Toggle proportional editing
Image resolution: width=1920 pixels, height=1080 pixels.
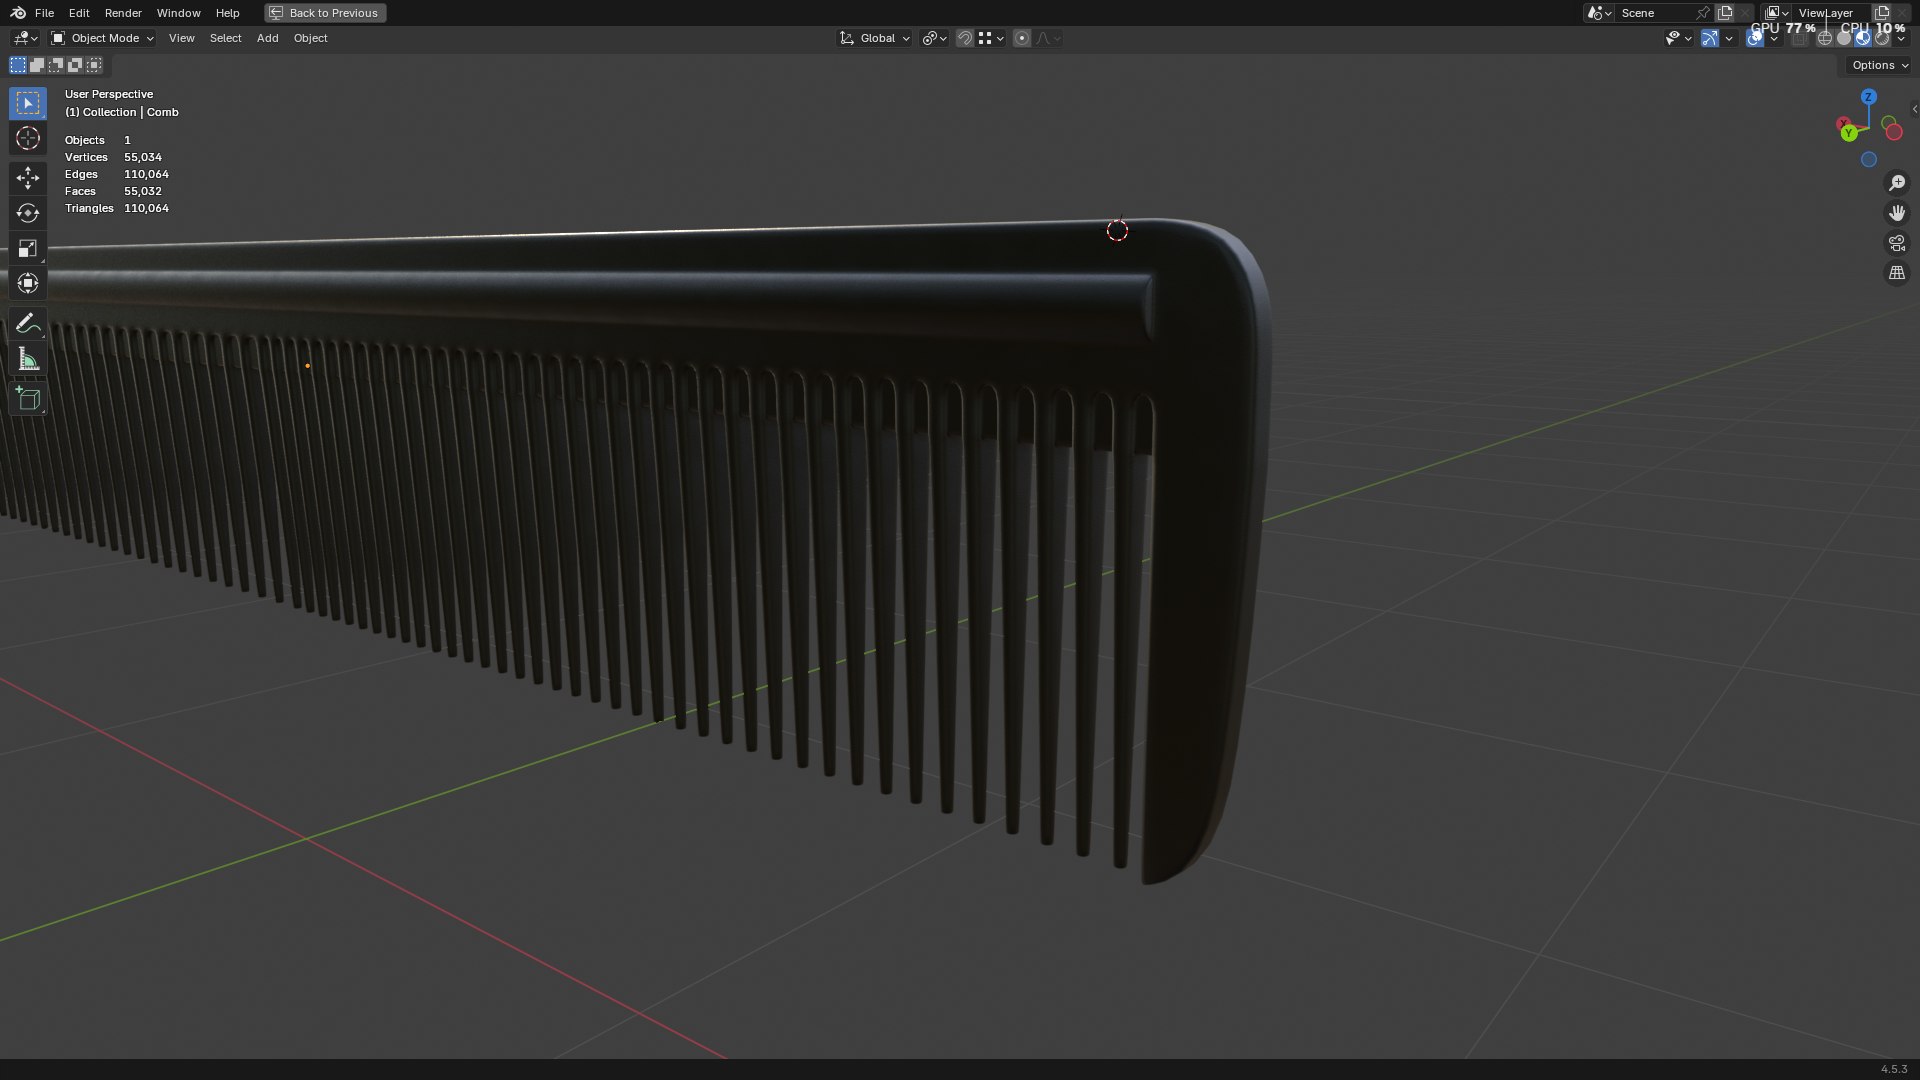[x=1021, y=38]
